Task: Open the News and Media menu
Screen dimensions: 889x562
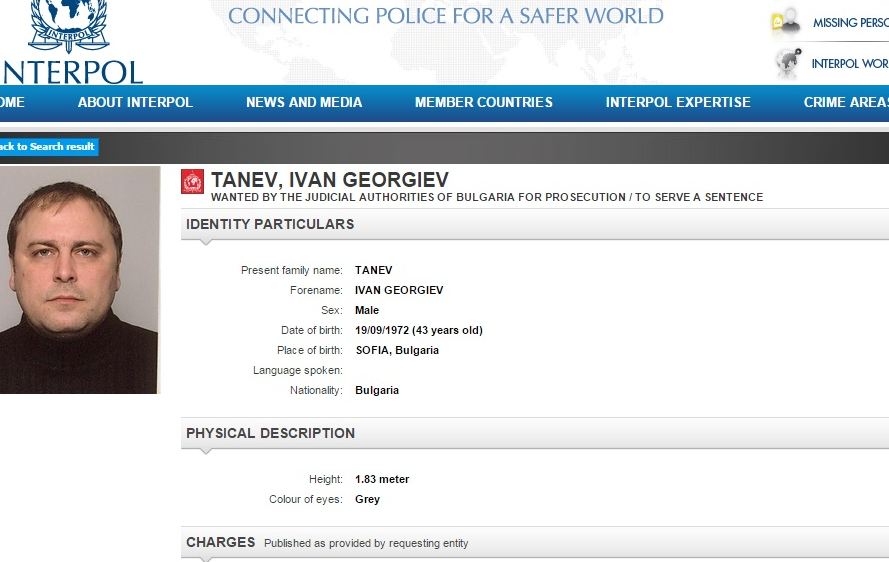Action: point(304,102)
